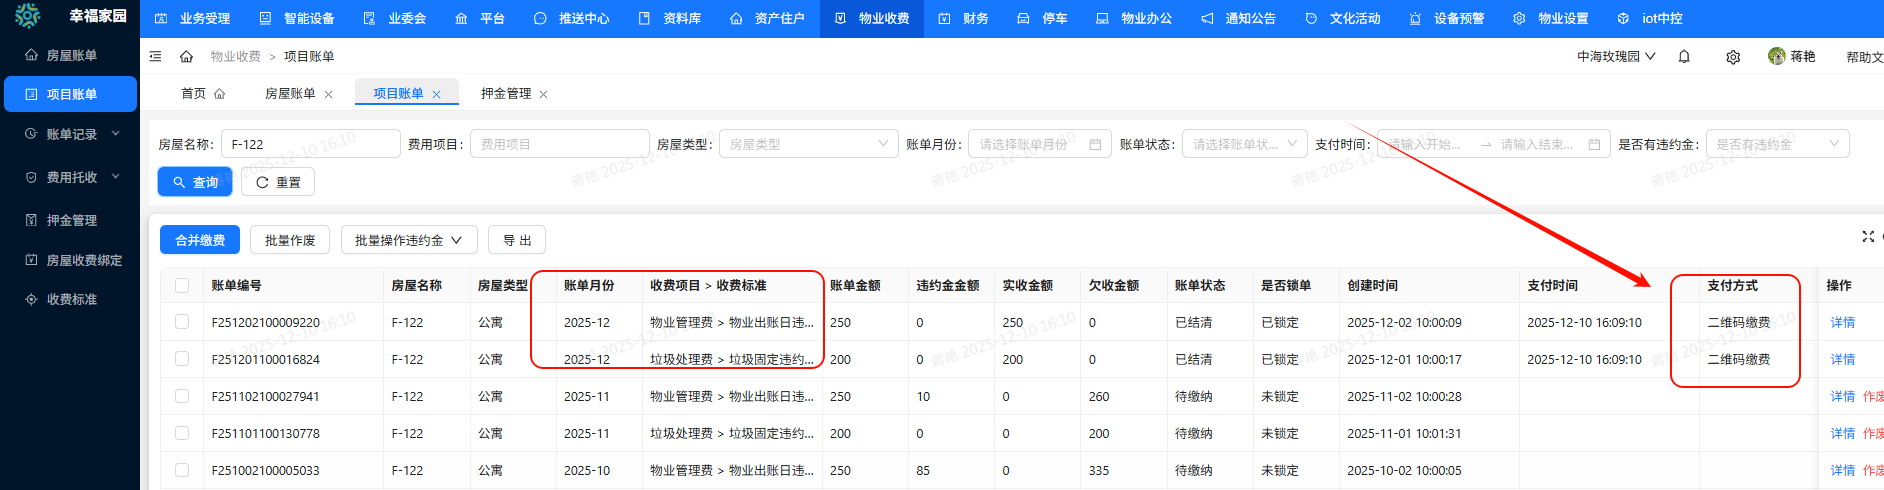Image resolution: width=1884 pixels, height=490 pixels.
Task: Click the 房屋名称 input field
Action: 310,144
